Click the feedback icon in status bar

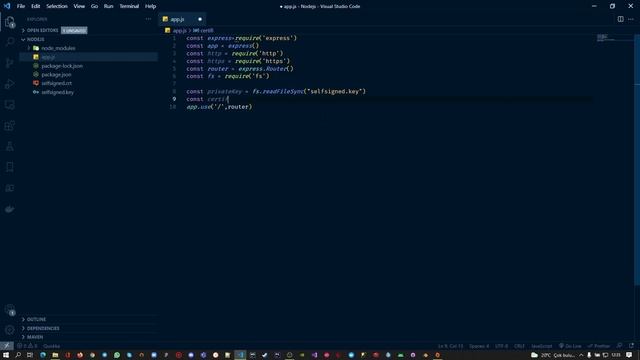tap(620, 346)
